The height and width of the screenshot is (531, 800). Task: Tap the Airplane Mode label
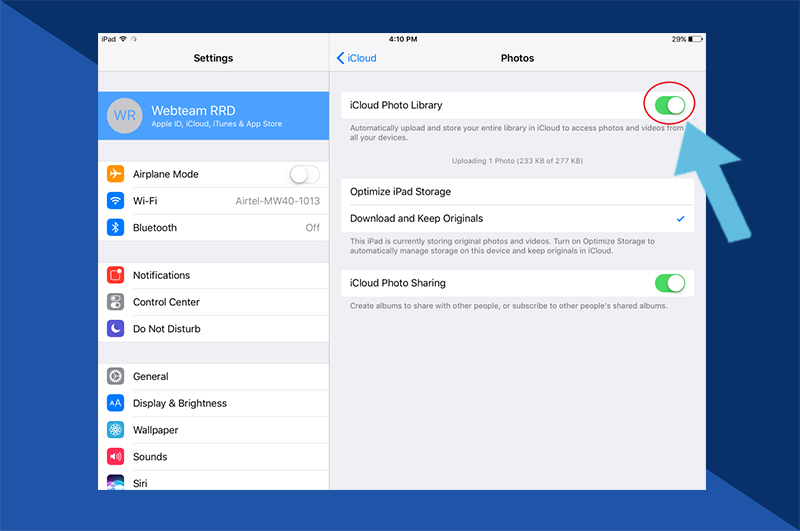coord(165,174)
